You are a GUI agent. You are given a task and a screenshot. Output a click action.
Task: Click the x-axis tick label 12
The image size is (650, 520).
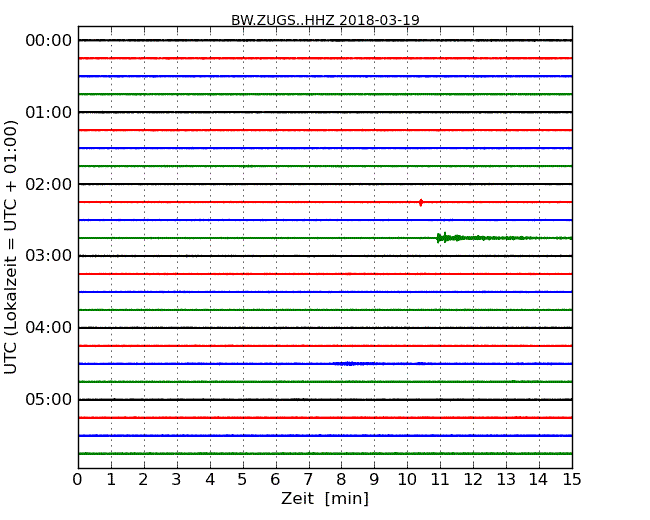[473, 480]
